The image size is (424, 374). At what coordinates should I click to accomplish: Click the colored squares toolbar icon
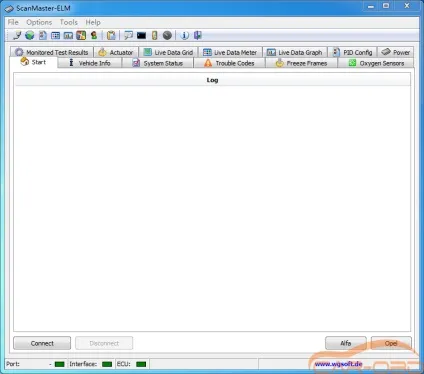81,35
